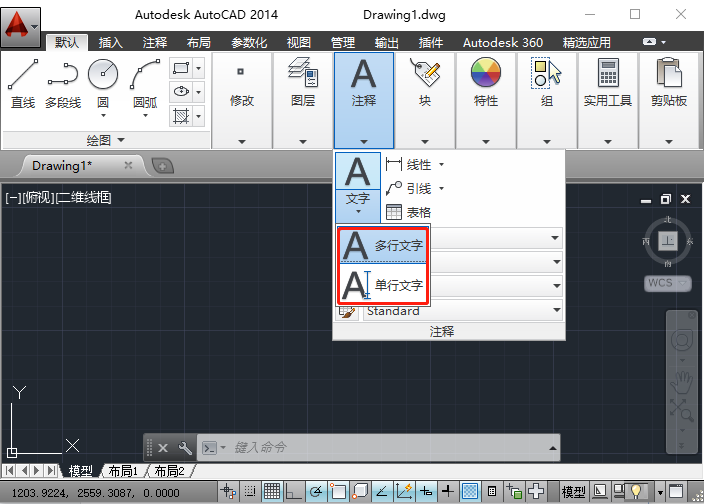704x504 pixels.
Task: Switch to the 布局2 layout tab
Action: pos(169,471)
